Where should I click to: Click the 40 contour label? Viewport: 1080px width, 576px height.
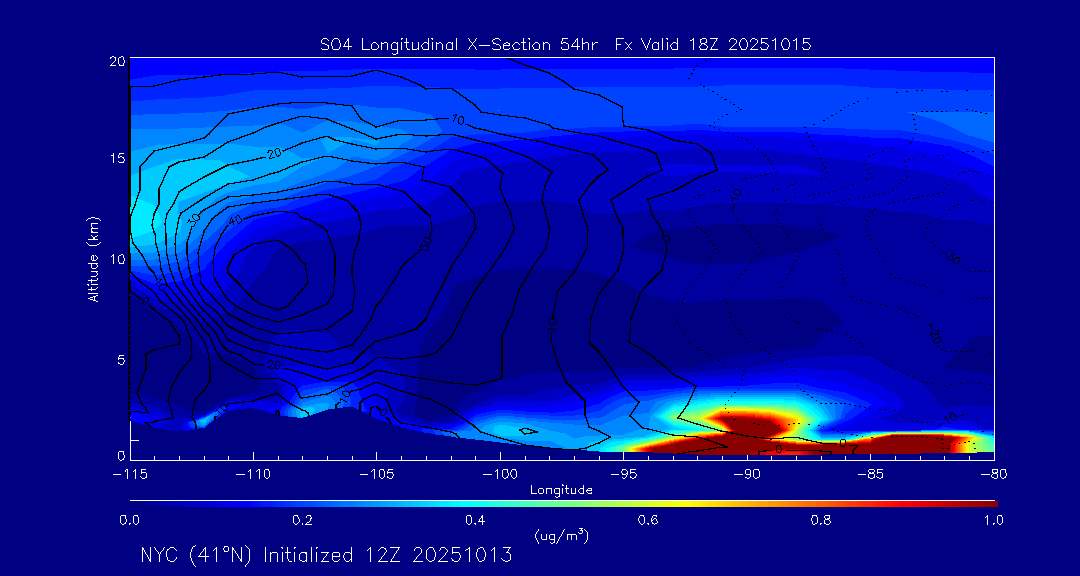(236, 220)
